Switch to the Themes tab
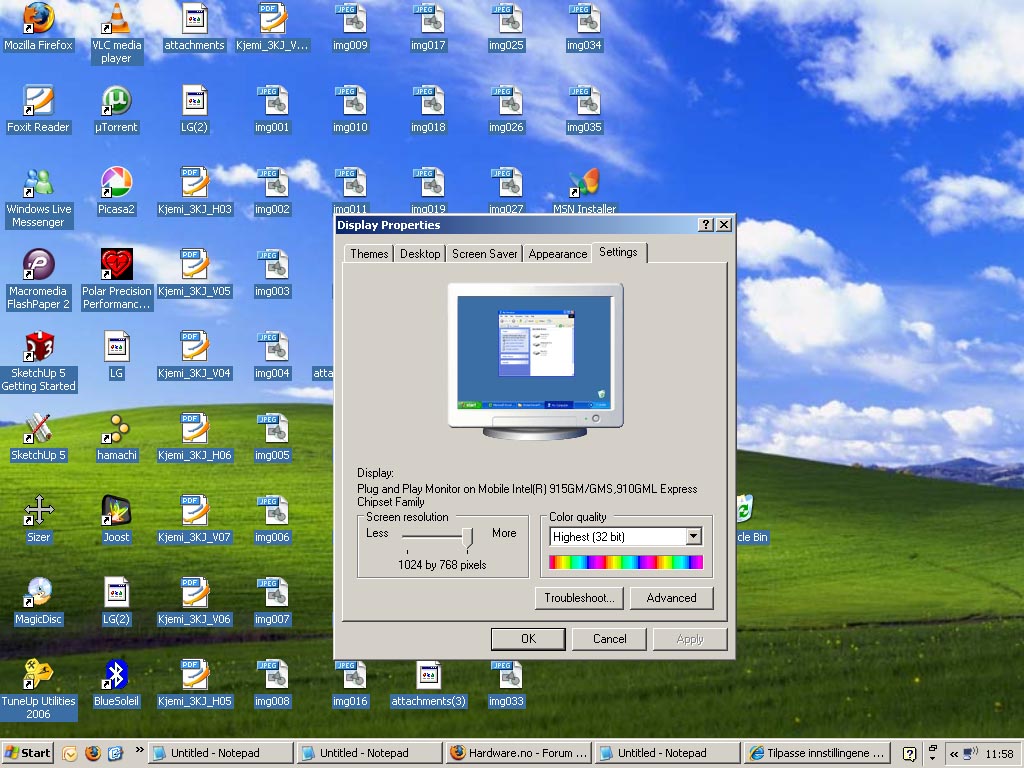 coord(369,253)
